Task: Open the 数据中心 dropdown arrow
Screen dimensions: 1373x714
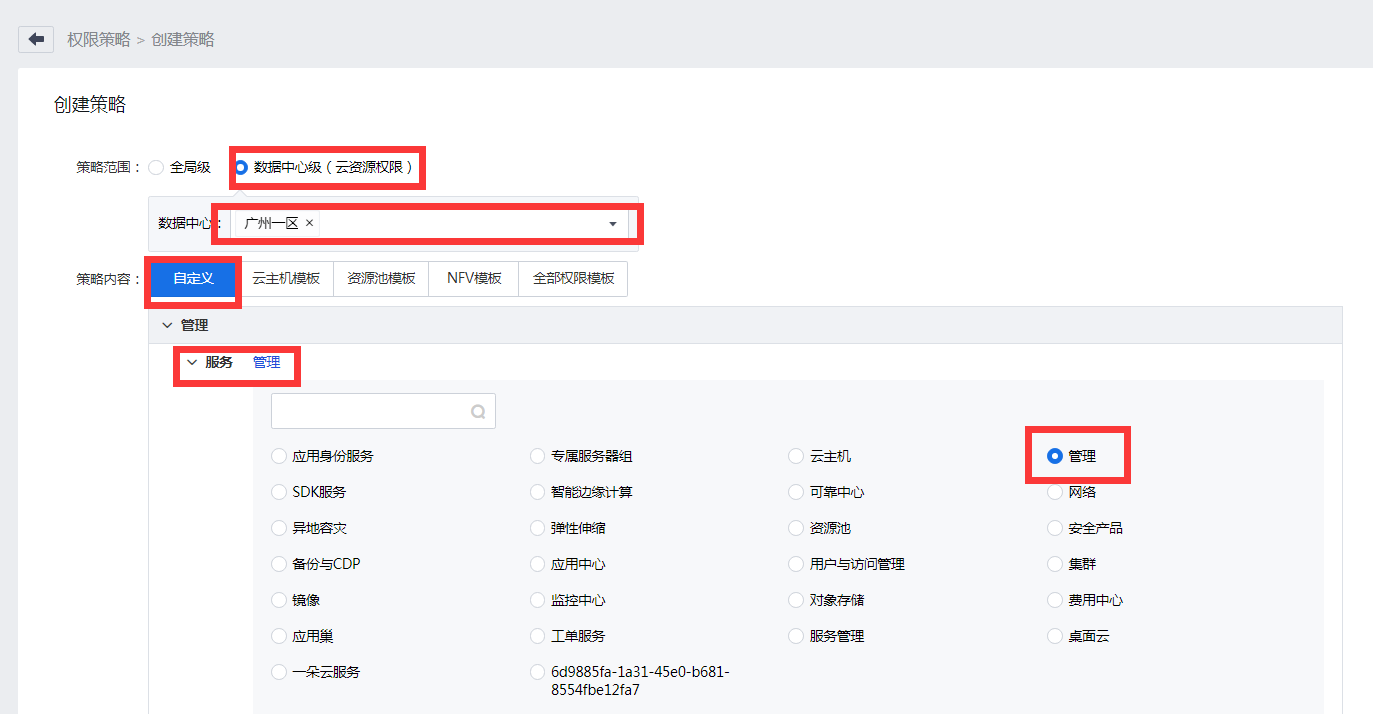Action: pos(613,224)
